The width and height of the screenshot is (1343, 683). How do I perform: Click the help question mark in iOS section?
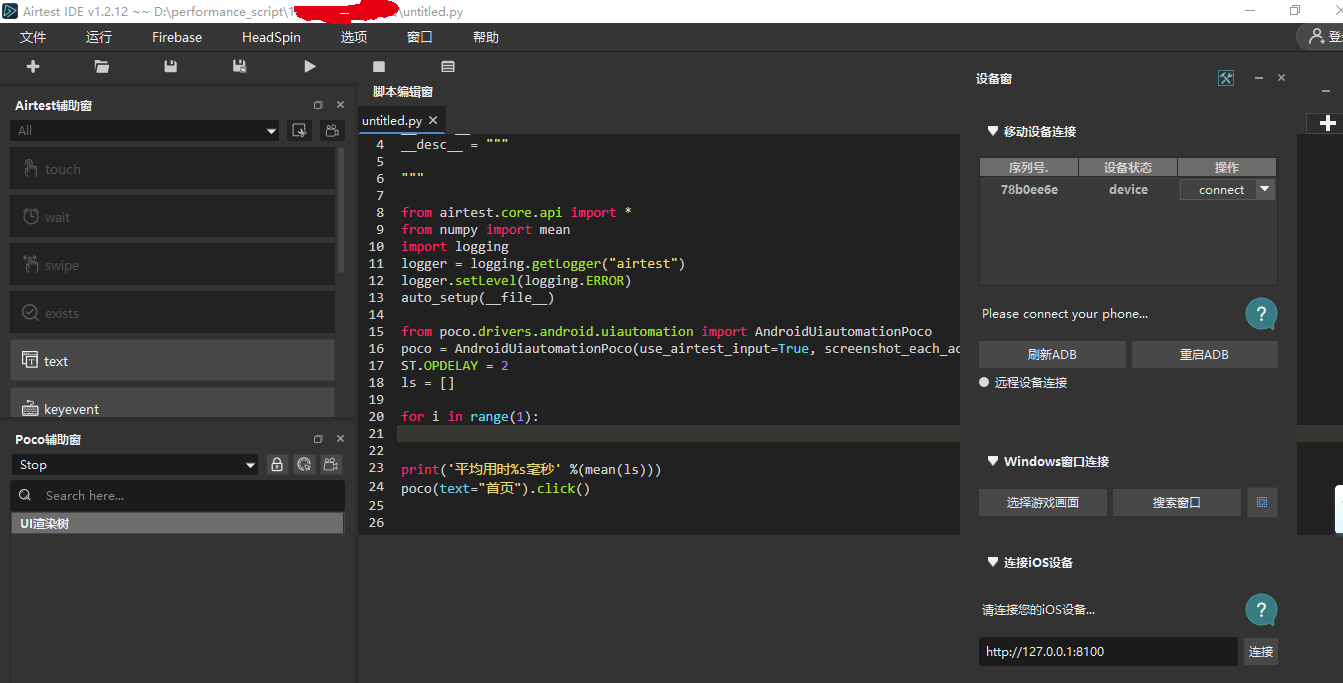[1261, 610]
